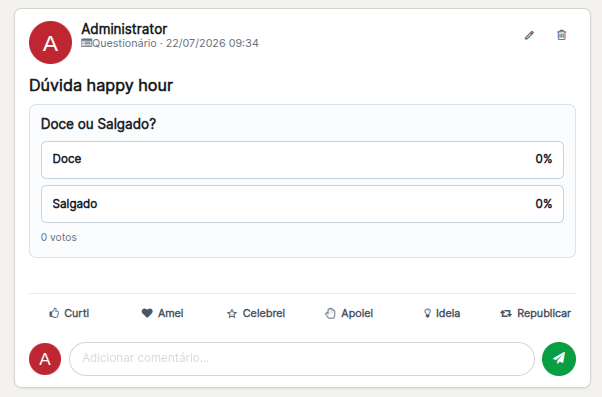Click the green send comment button

pos(559,359)
